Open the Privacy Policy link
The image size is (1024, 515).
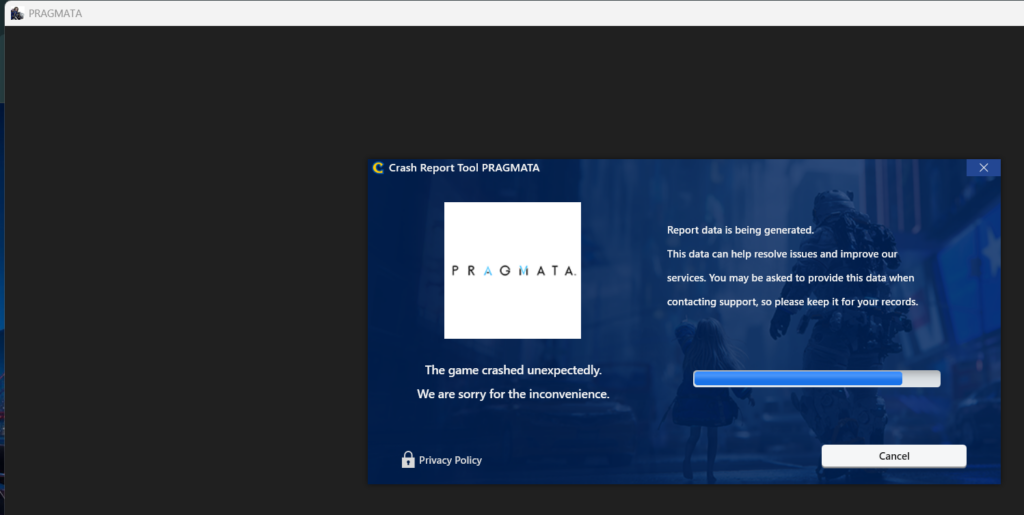coord(450,460)
